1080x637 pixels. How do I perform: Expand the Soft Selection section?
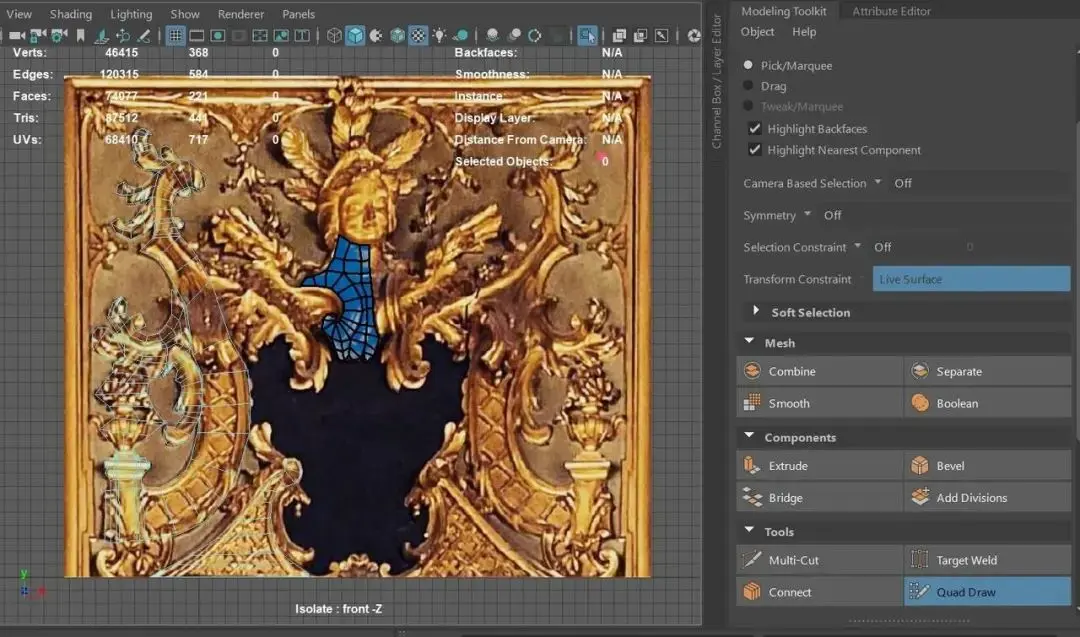[756, 311]
